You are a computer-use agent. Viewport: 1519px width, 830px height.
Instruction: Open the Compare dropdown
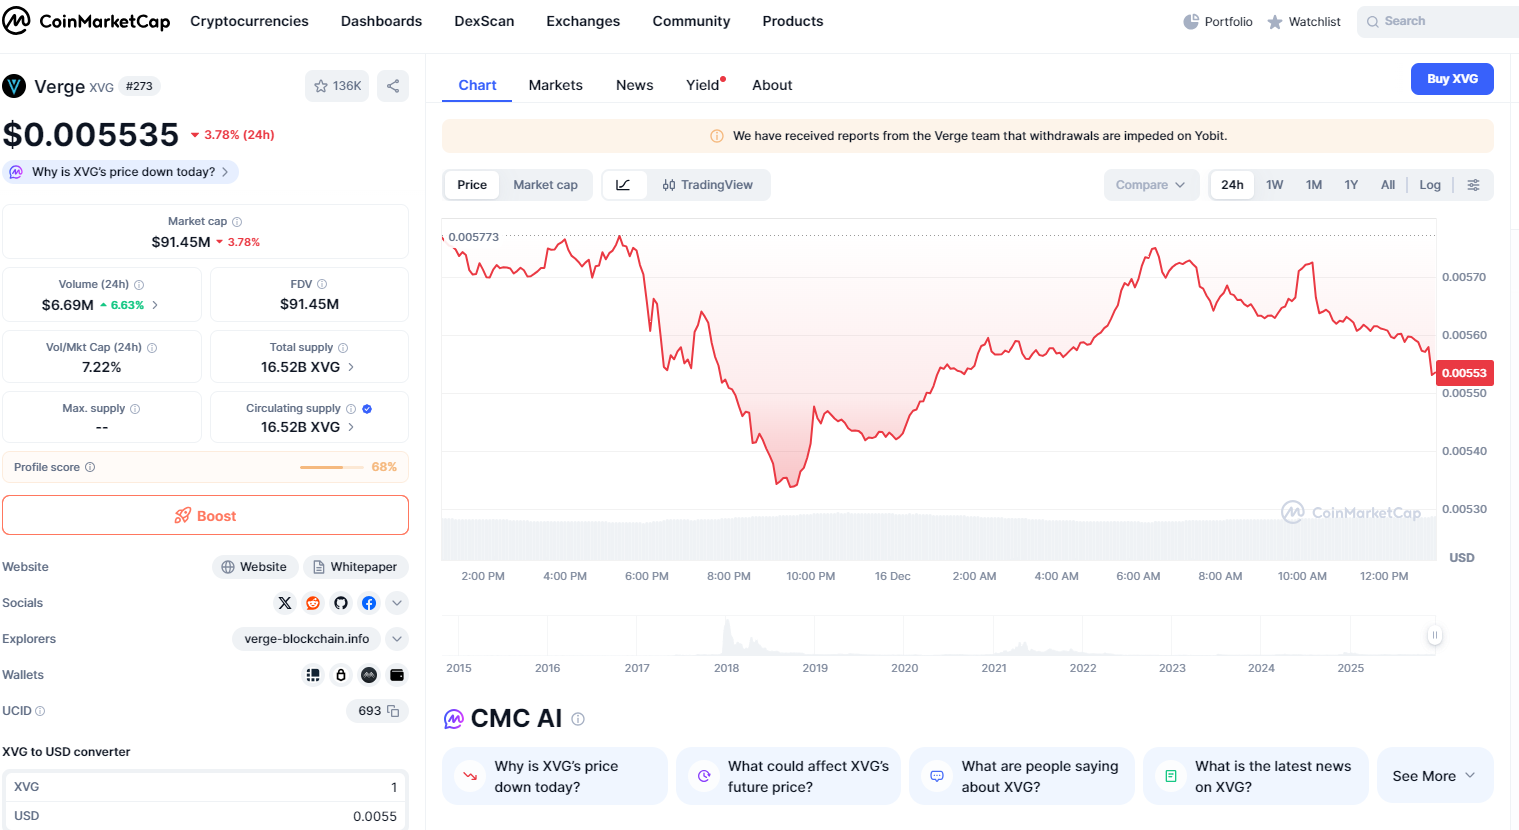click(1150, 185)
